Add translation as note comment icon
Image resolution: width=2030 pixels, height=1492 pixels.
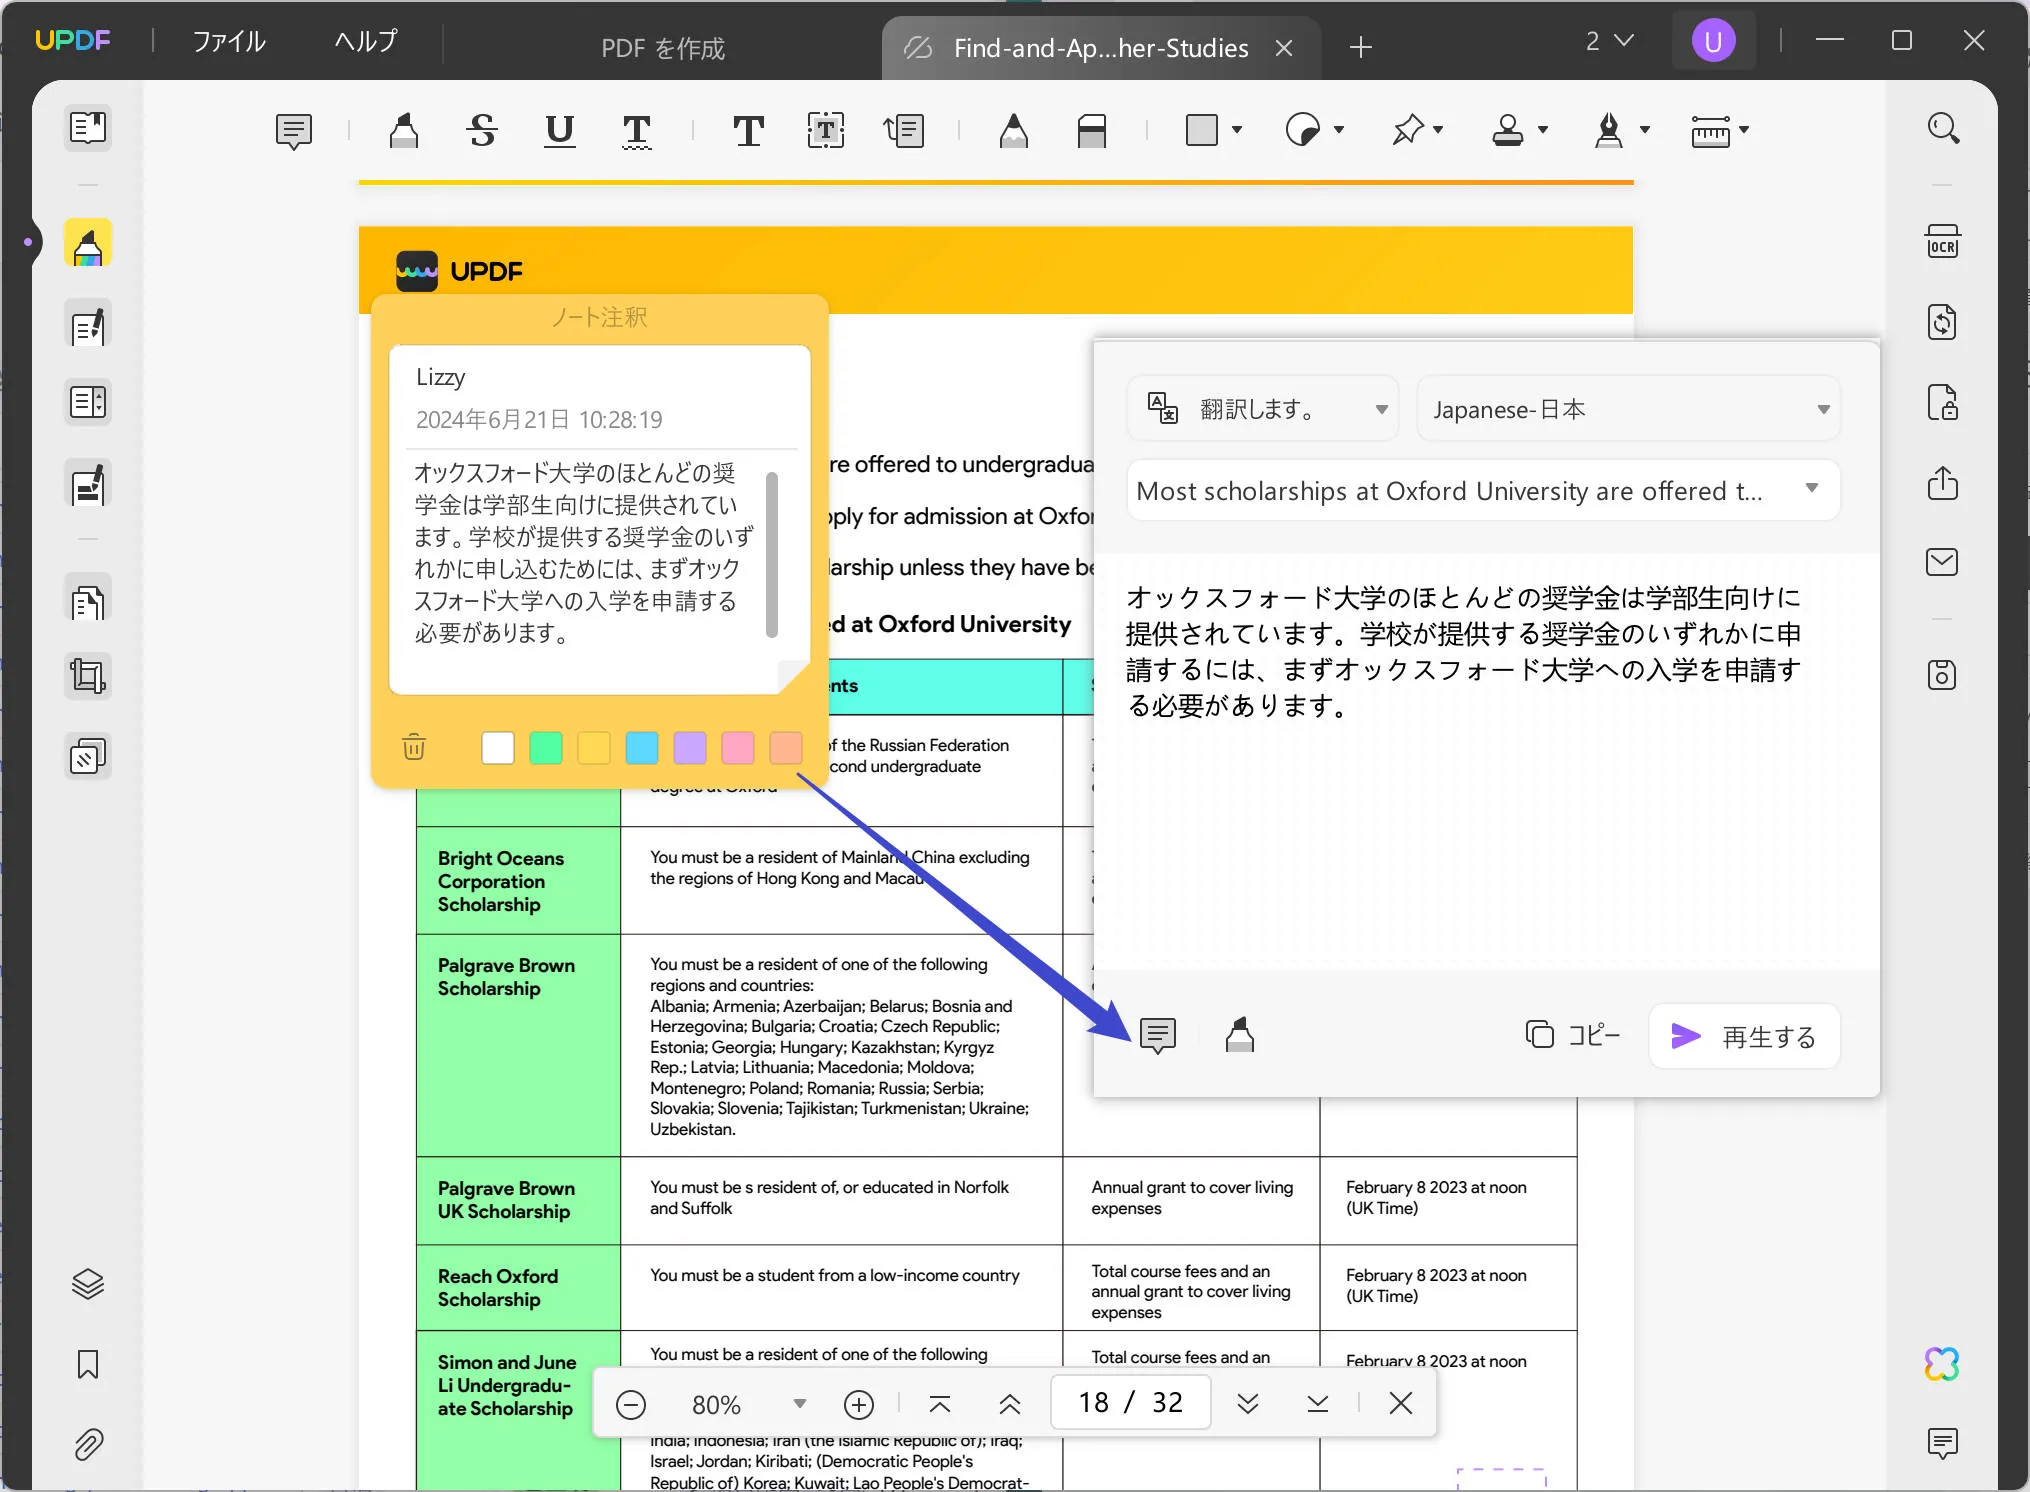tap(1158, 1036)
